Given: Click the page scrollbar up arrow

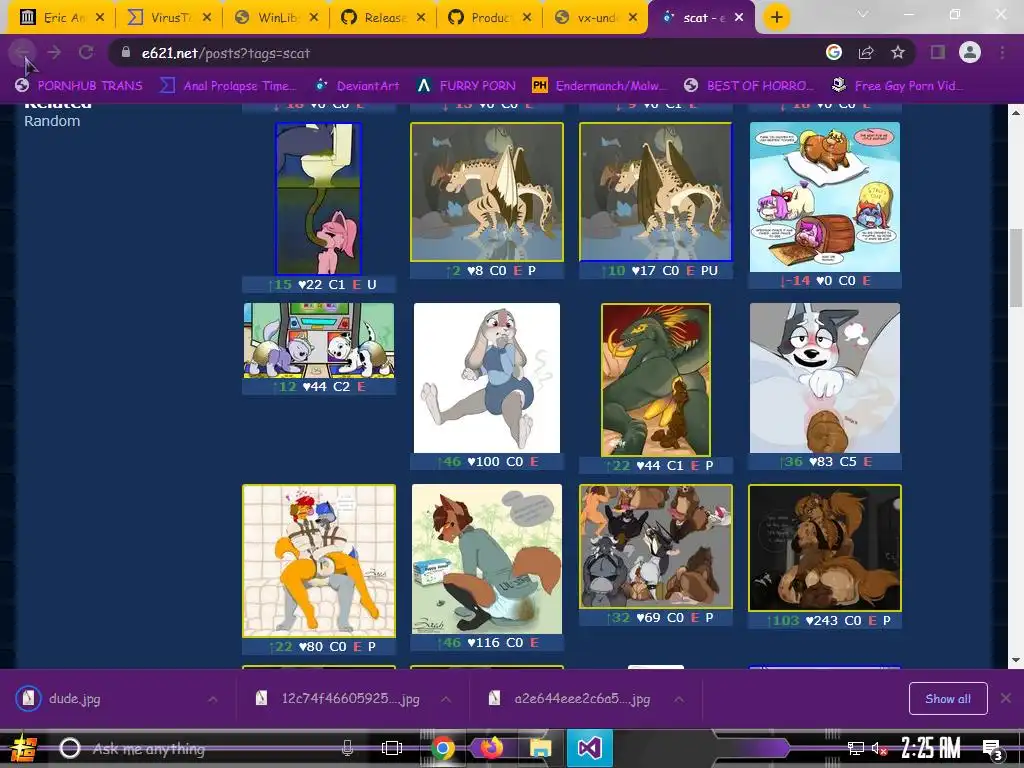Looking at the screenshot, I should tap(1016, 112).
